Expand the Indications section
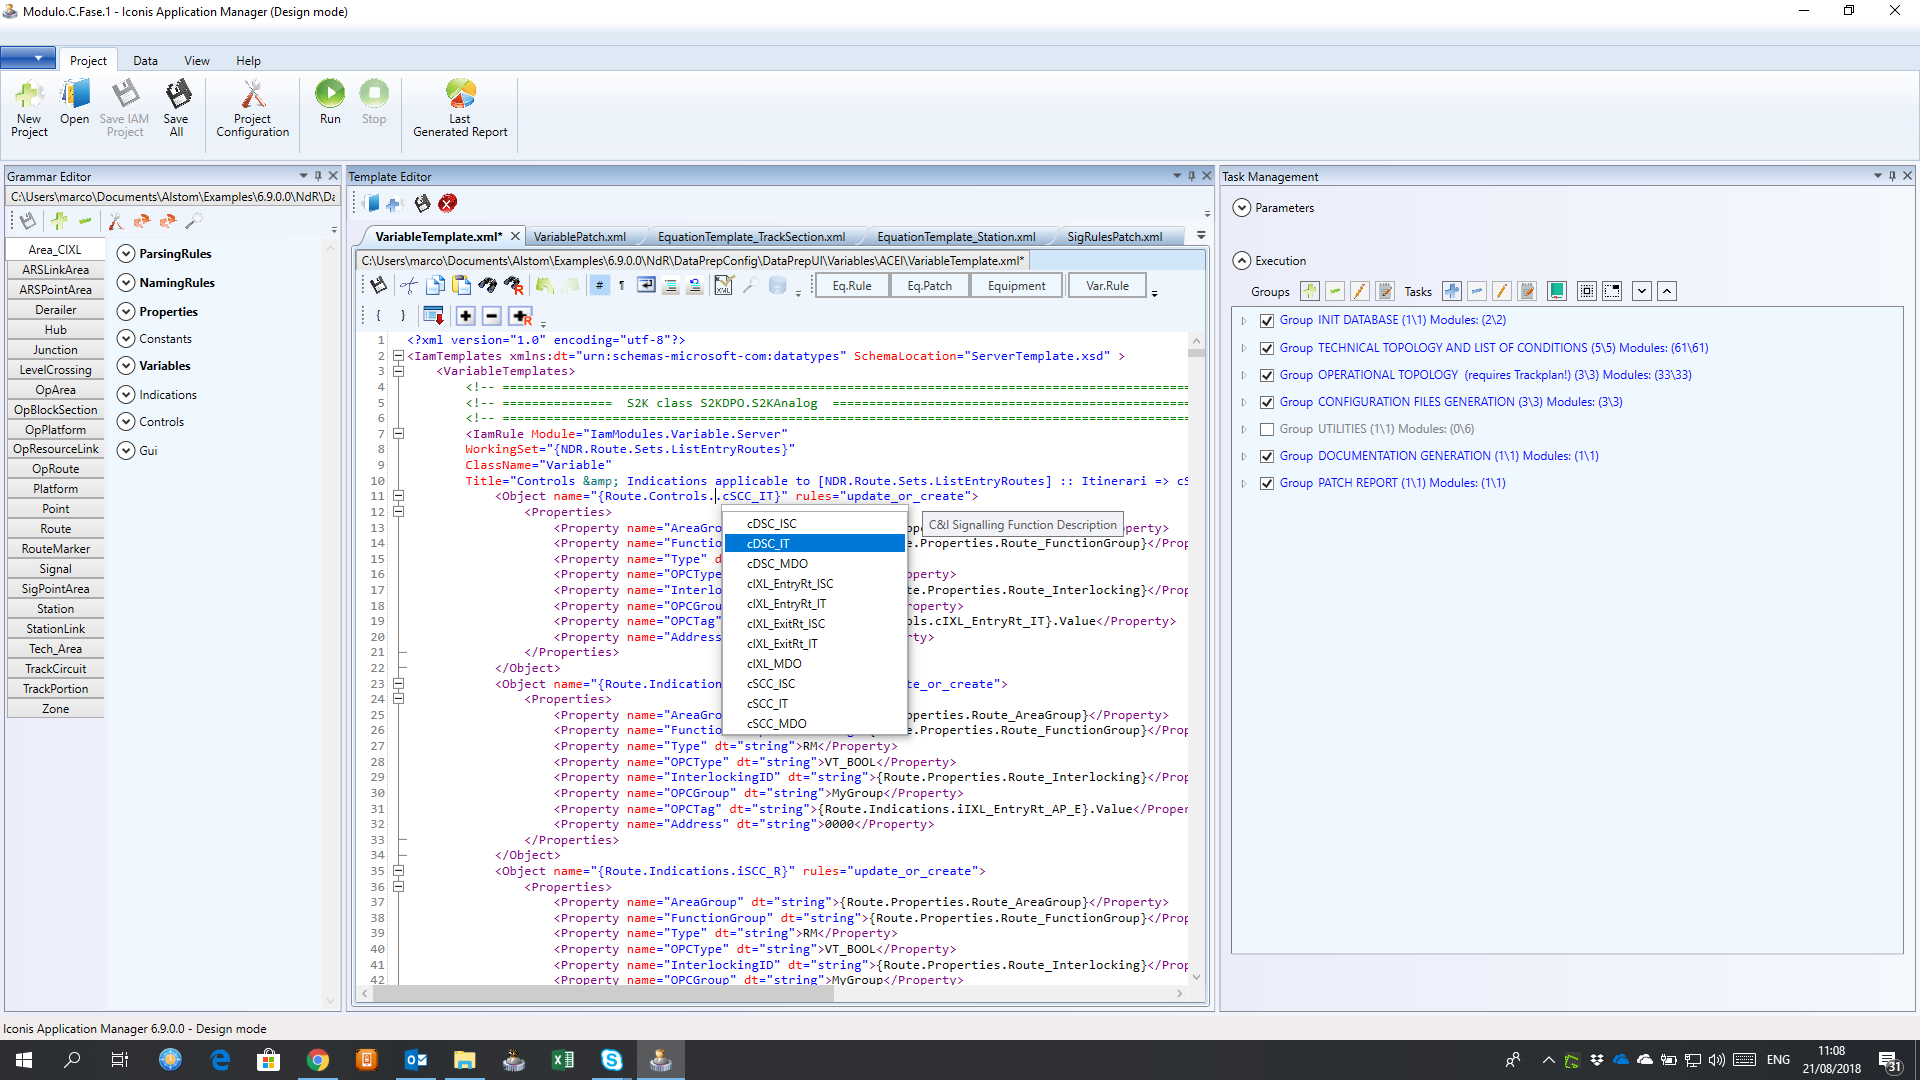Screen dimensions: 1920x1080 click(x=126, y=395)
